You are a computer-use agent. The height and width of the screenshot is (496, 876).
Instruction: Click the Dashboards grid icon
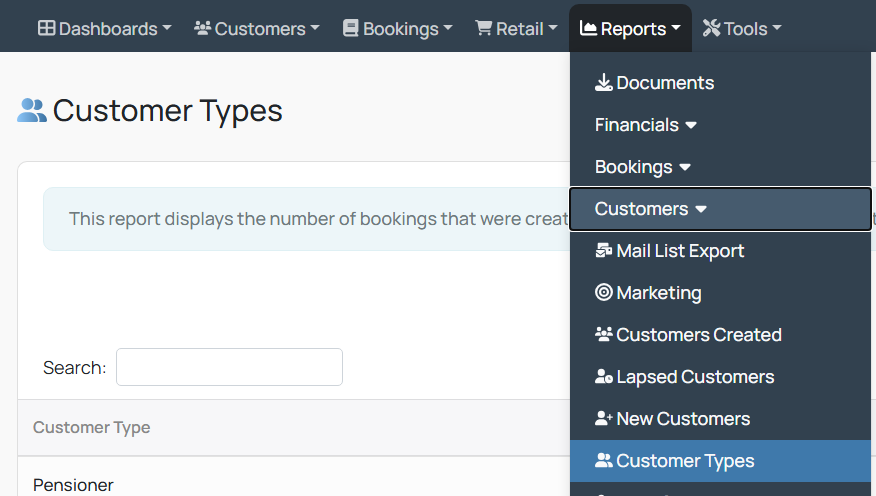coord(46,28)
